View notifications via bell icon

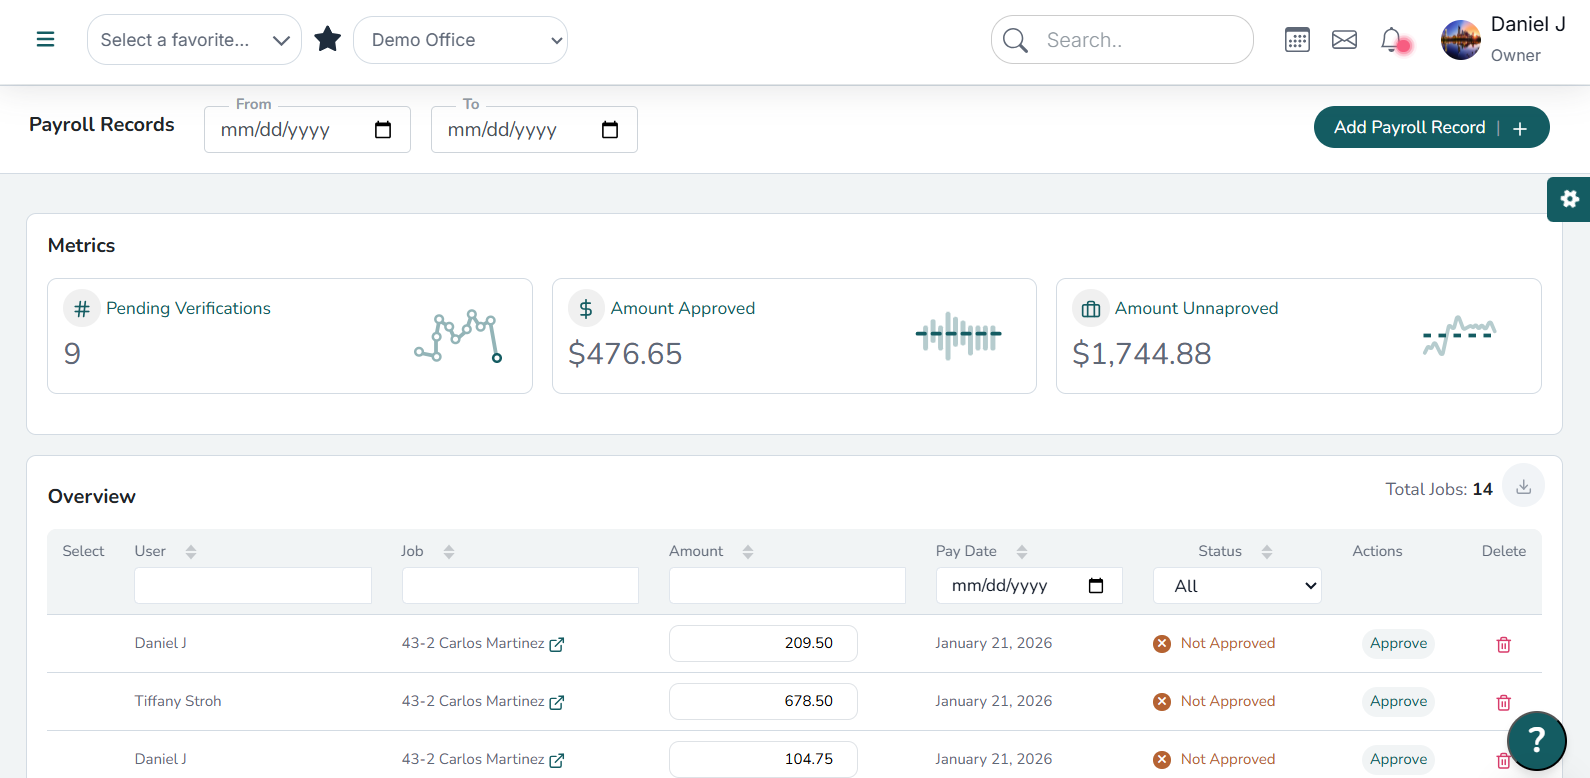[1391, 40]
